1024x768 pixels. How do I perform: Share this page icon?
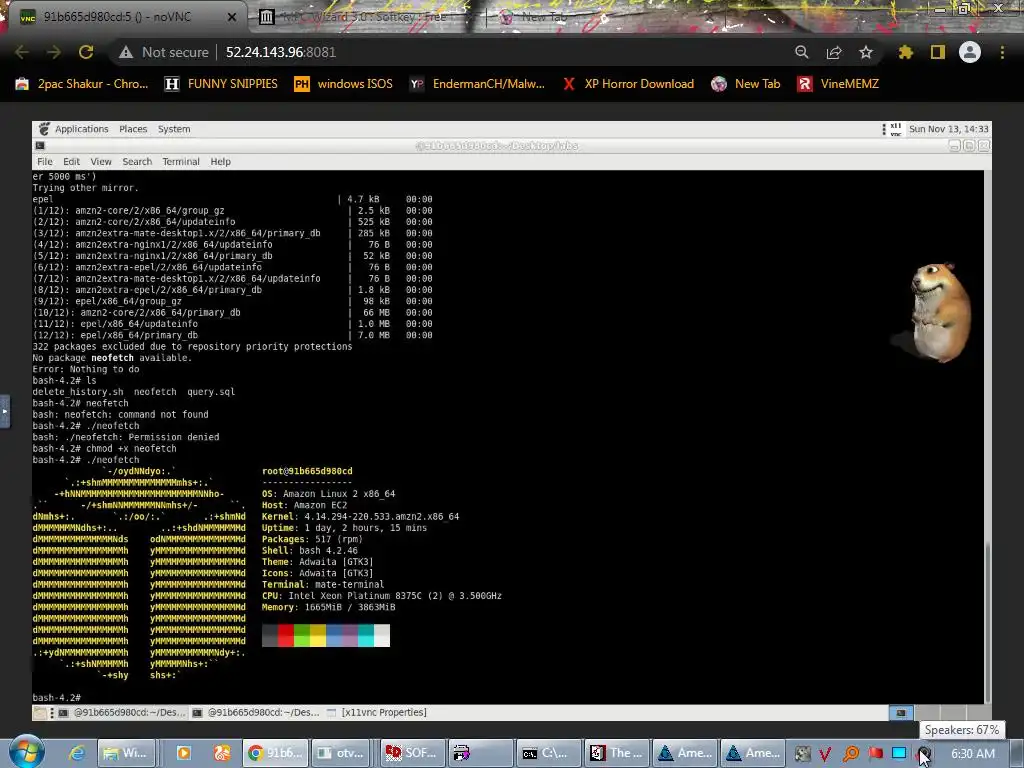[834, 52]
